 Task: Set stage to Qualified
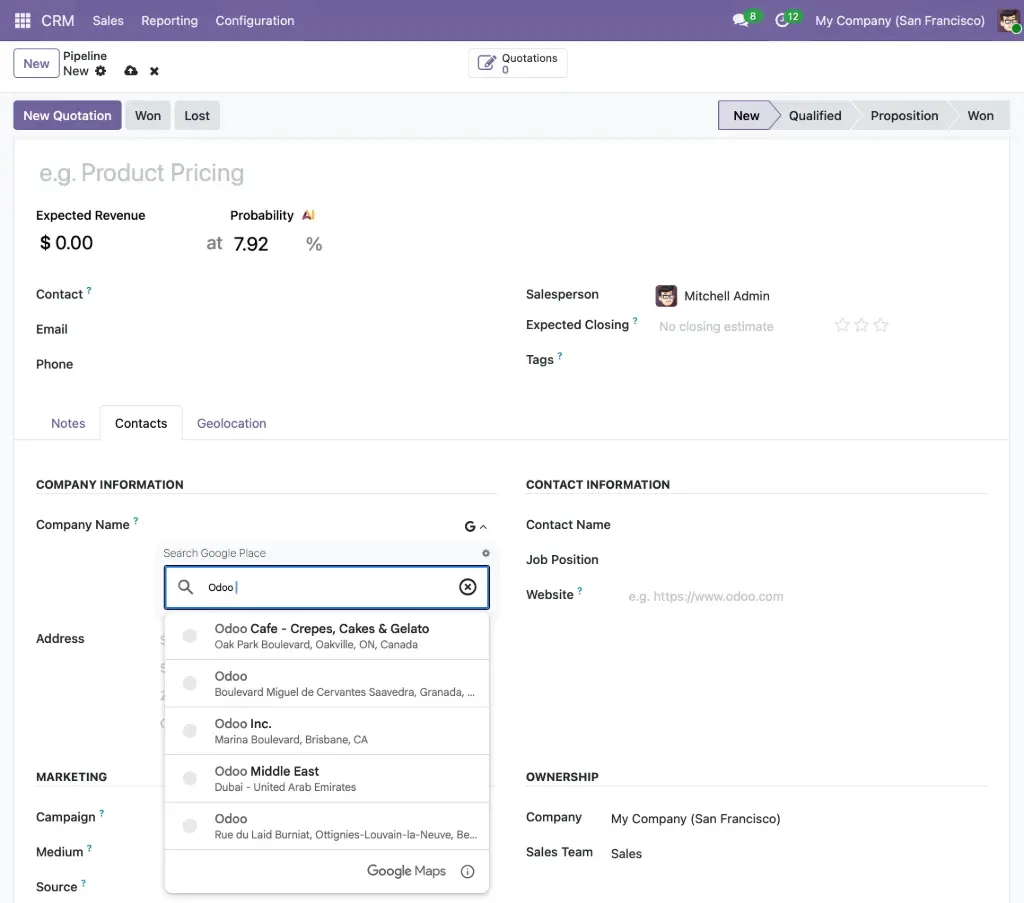click(814, 115)
